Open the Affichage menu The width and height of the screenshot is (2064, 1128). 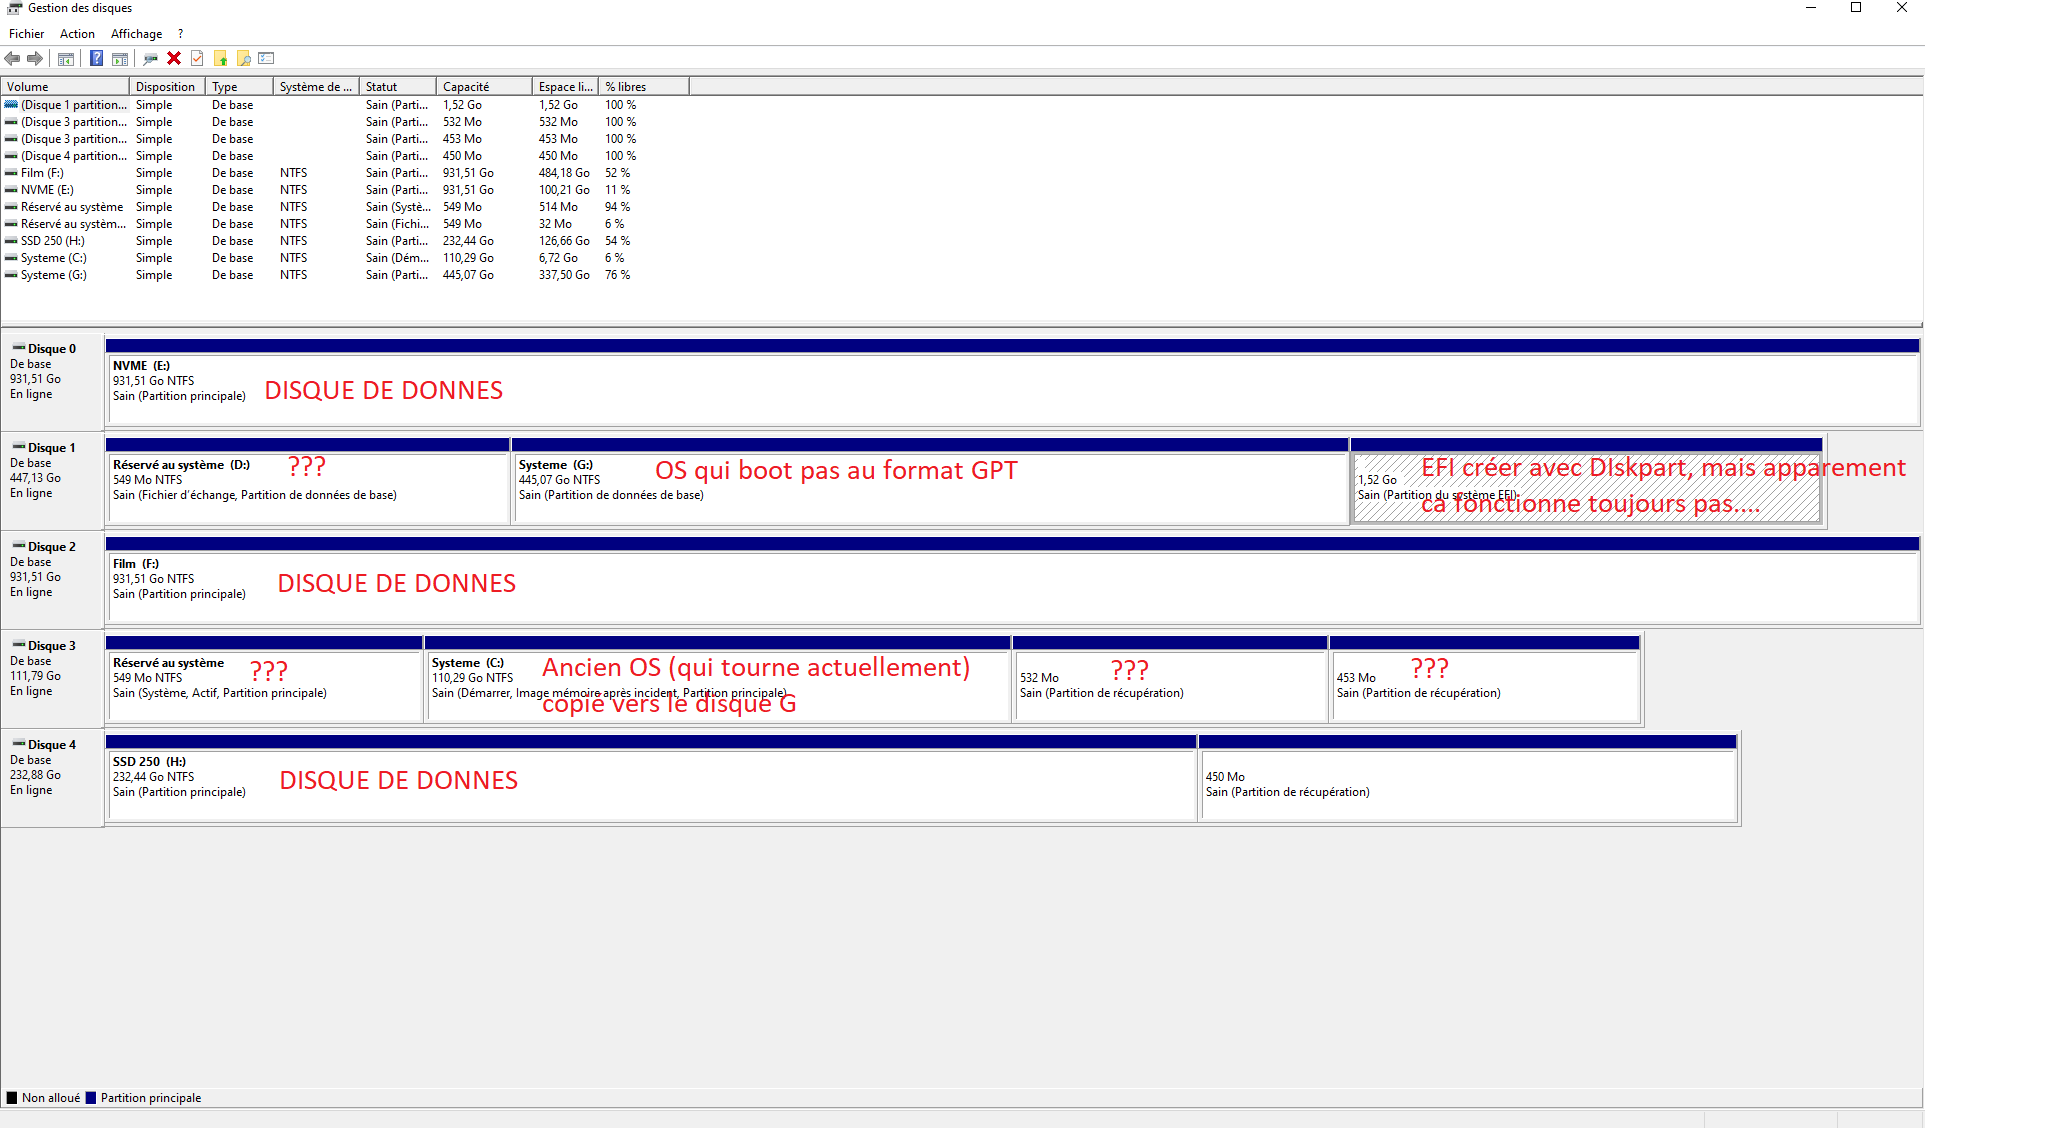[x=136, y=34]
